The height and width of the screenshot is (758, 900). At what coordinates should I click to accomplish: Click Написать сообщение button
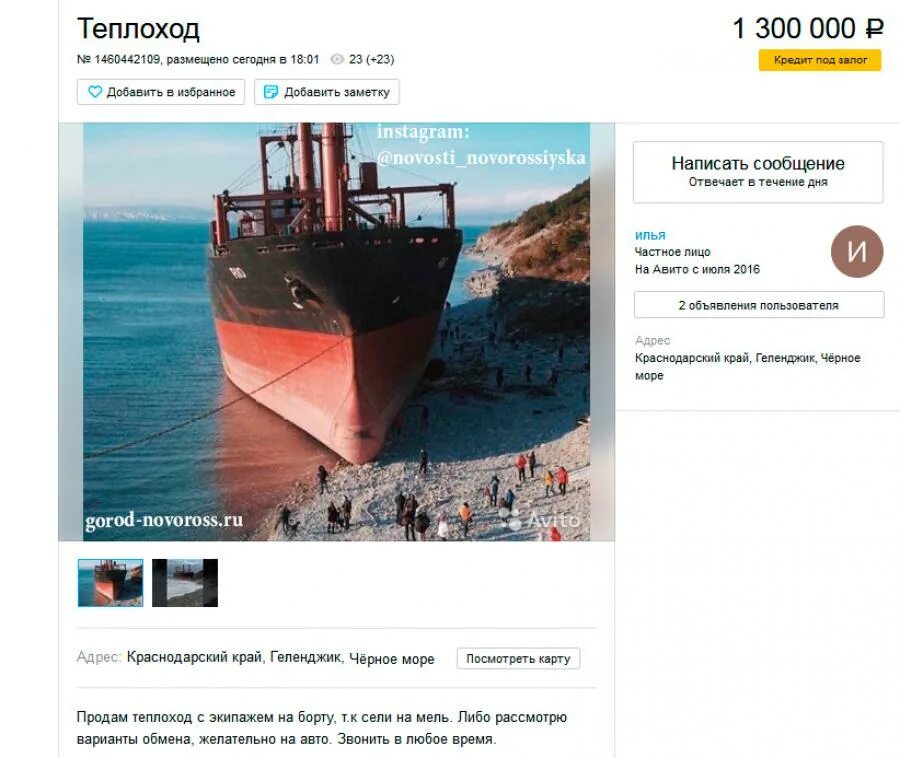758,172
